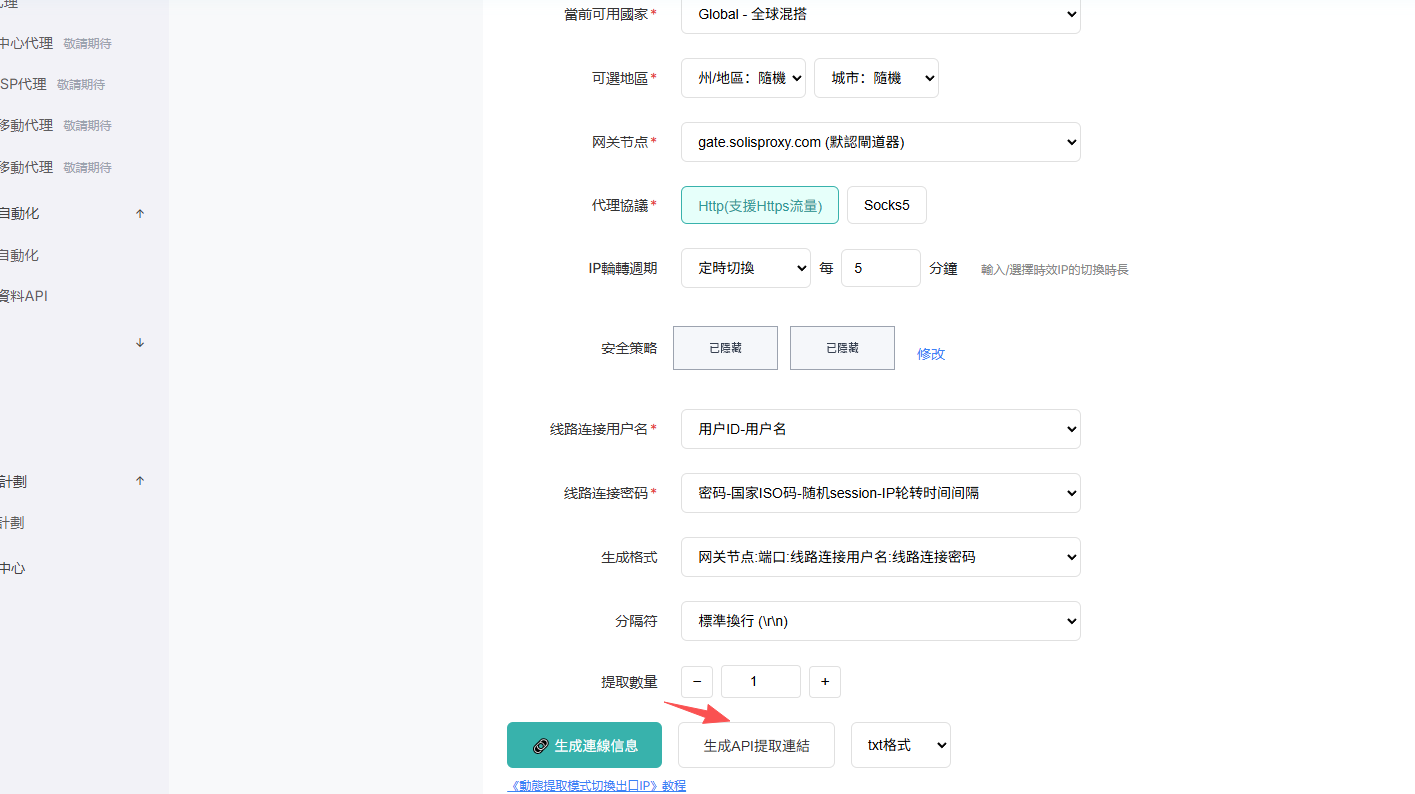Click the 輸入/選擇時效IP的切換時長 hint text
Image resolution: width=1415 pixels, height=794 pixels.
point(1055,270)
